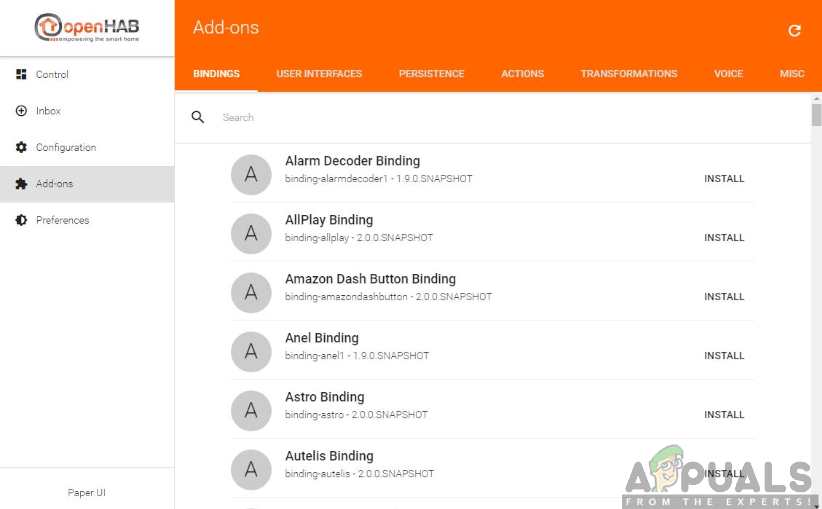Open Inbox in the sidebar

87,111
